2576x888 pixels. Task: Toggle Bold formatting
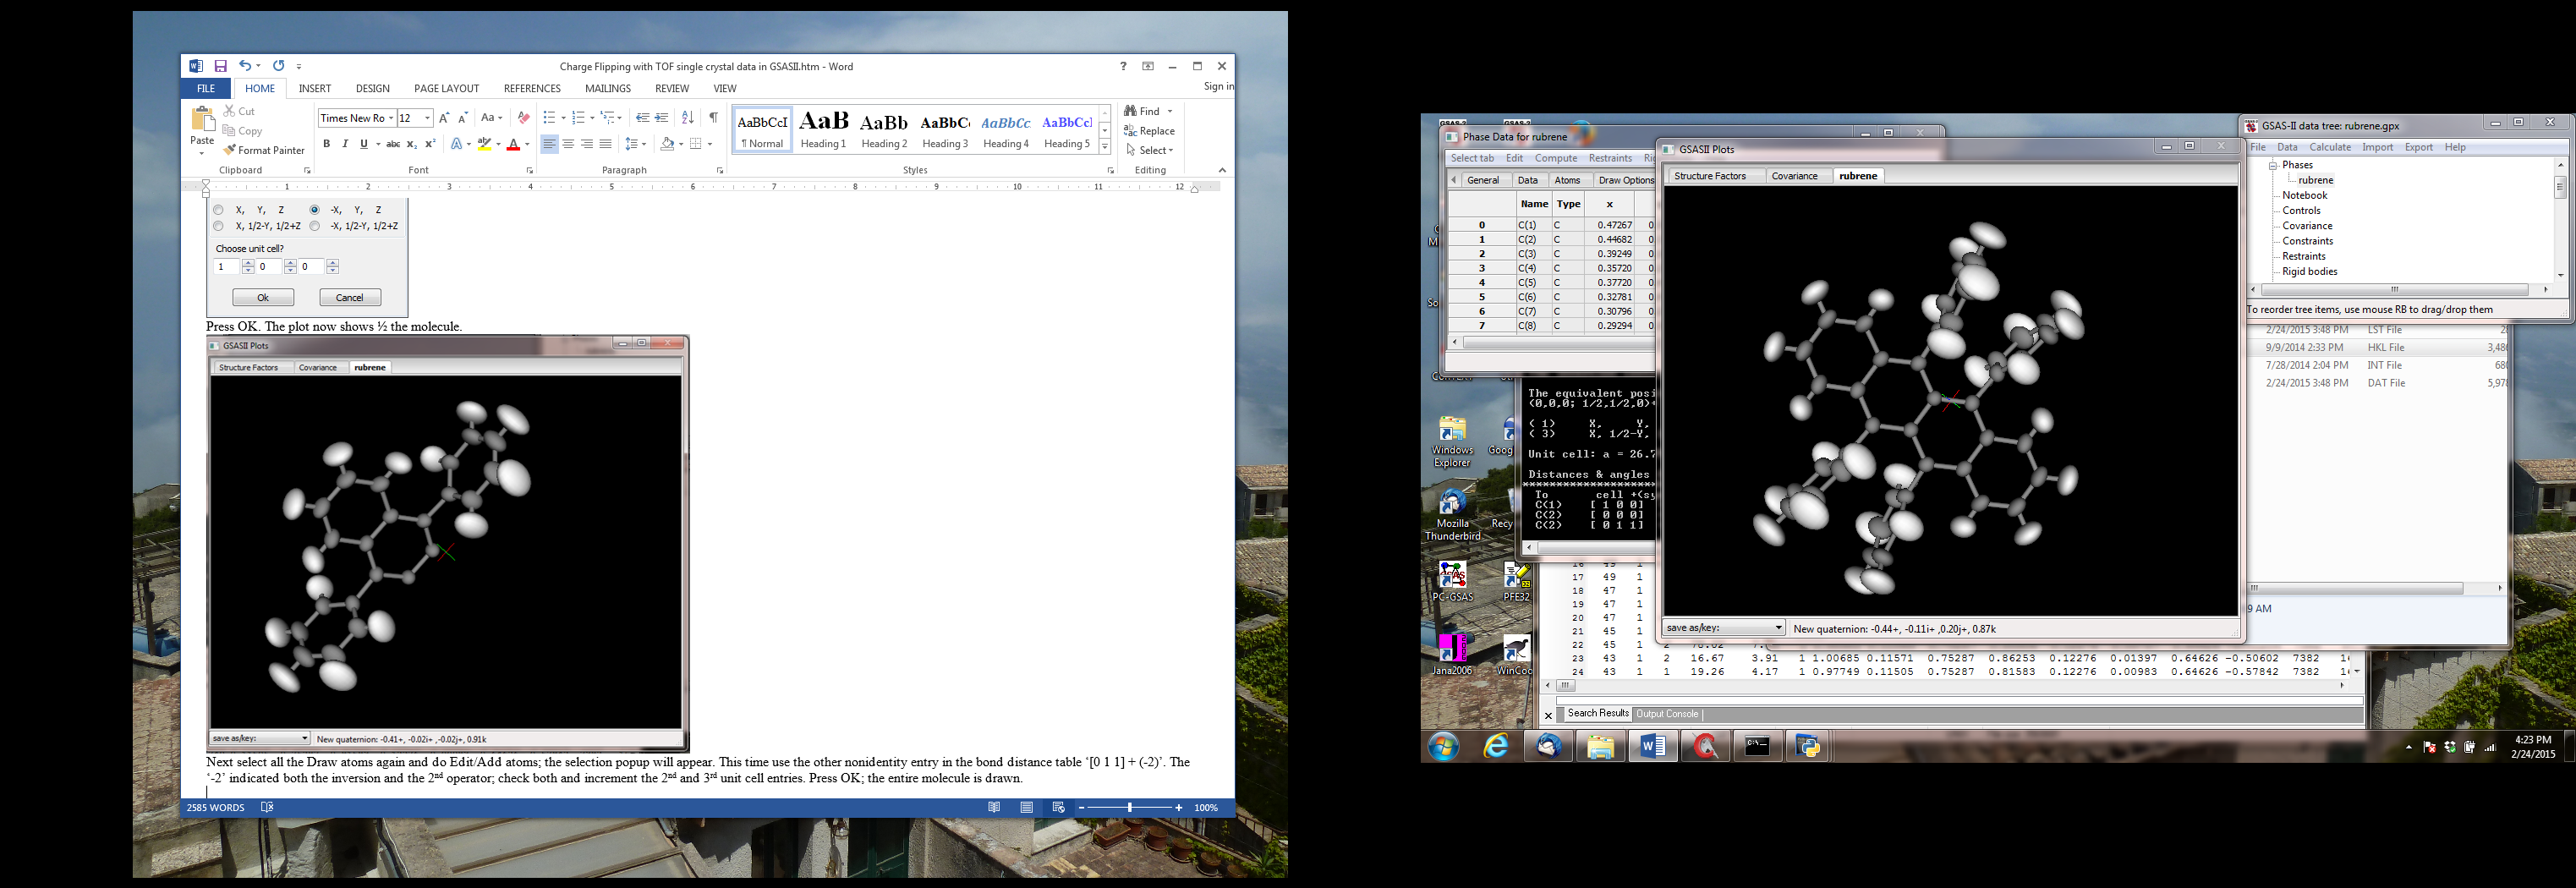coord(326,144)
